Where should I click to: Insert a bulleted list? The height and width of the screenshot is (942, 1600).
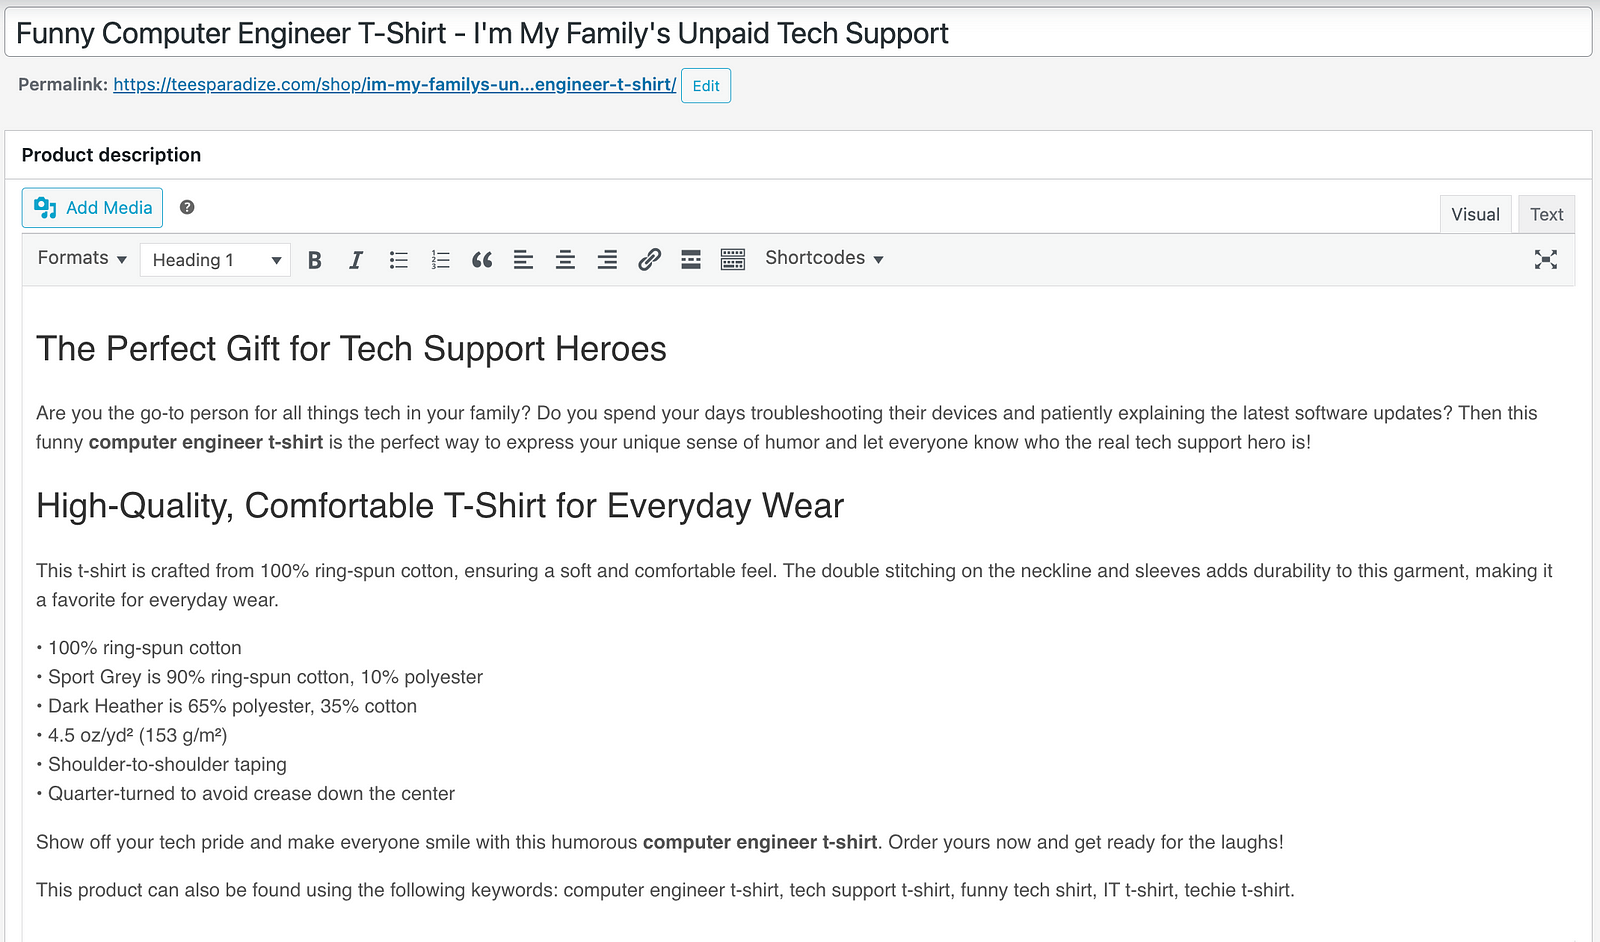coord(398,260)
